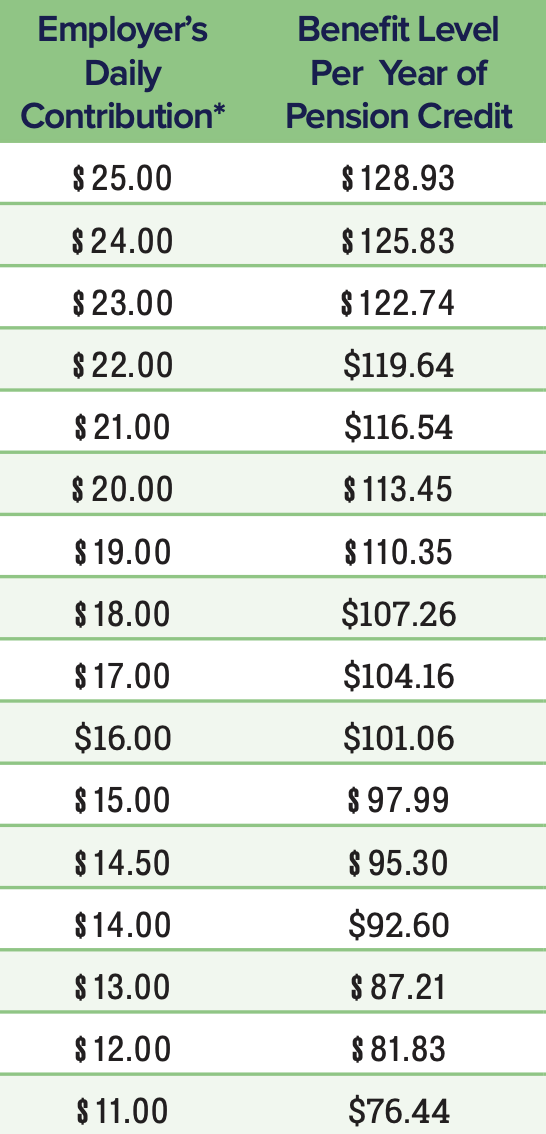Click the Employer's Daily Contribution header
The height and width of the screenshot is (1134, 546).
point(123,73)
